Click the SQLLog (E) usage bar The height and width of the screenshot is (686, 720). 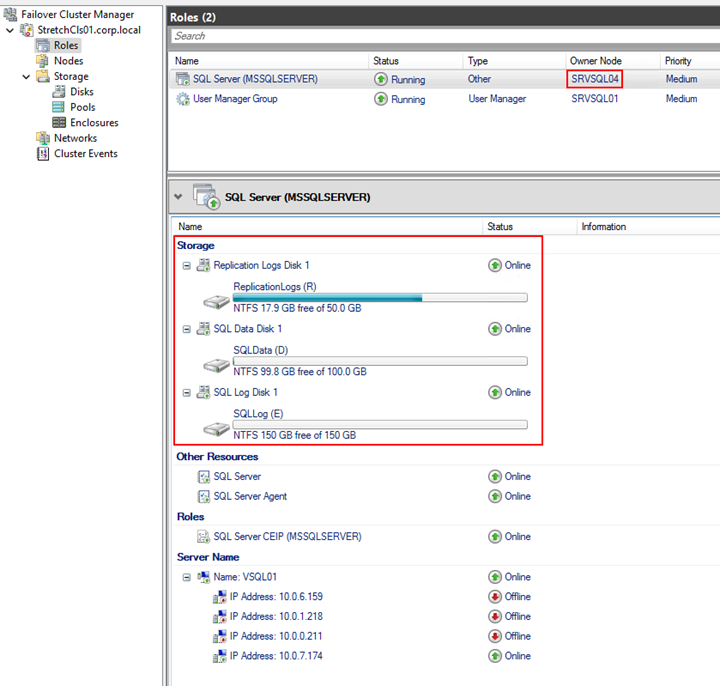click(380, 425)
